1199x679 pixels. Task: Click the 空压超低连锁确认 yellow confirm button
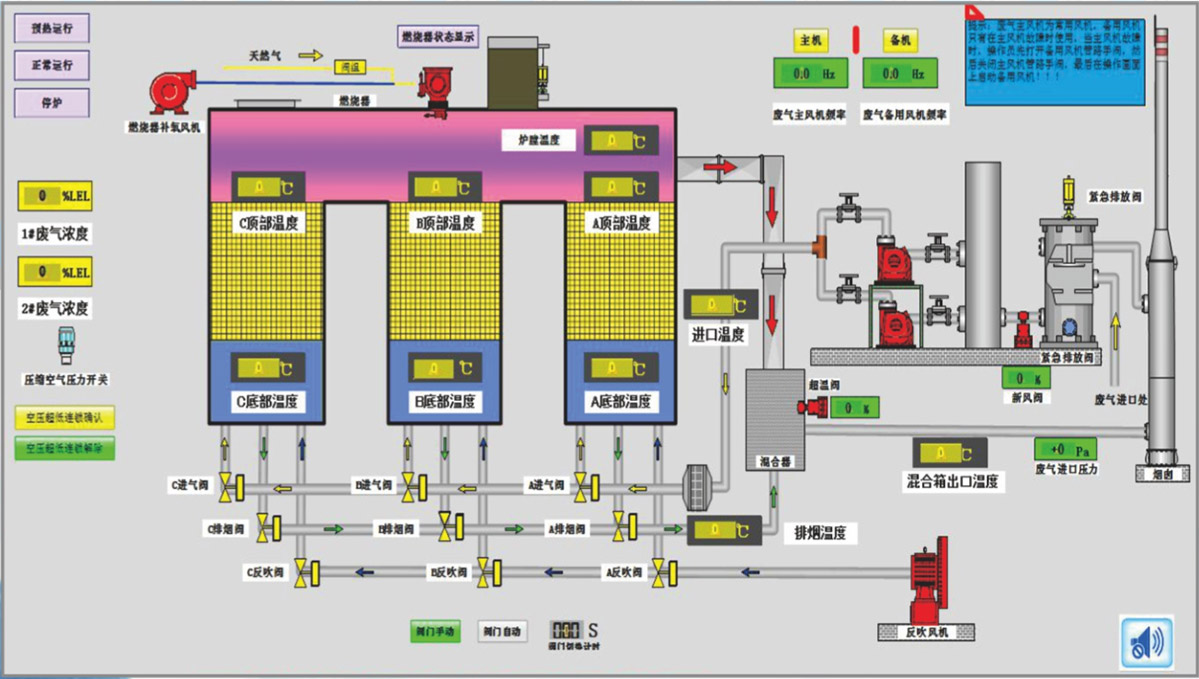tap(65, 417)
